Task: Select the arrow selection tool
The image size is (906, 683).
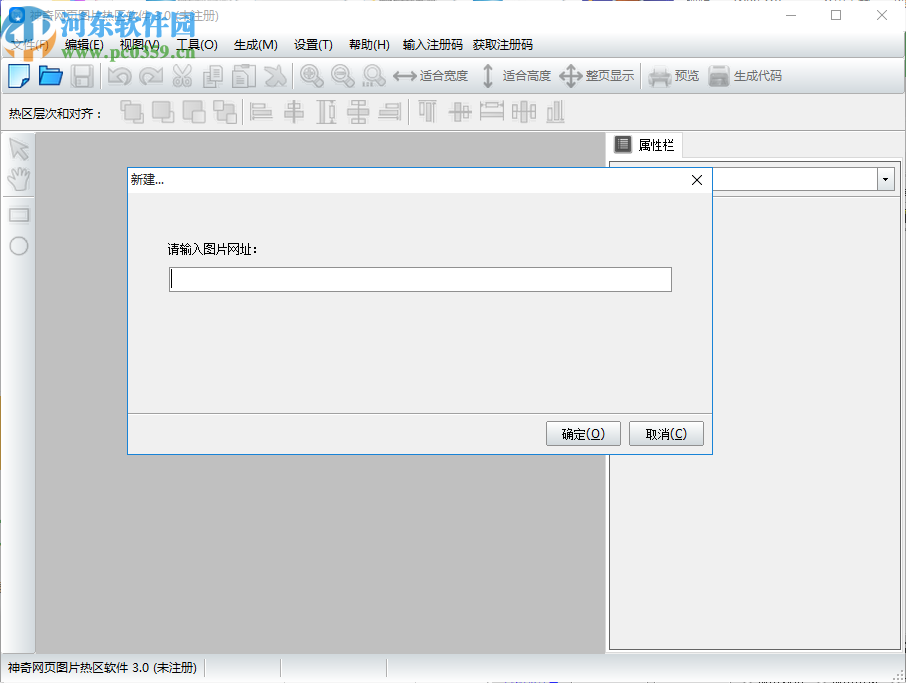Action: coord(18,148)
